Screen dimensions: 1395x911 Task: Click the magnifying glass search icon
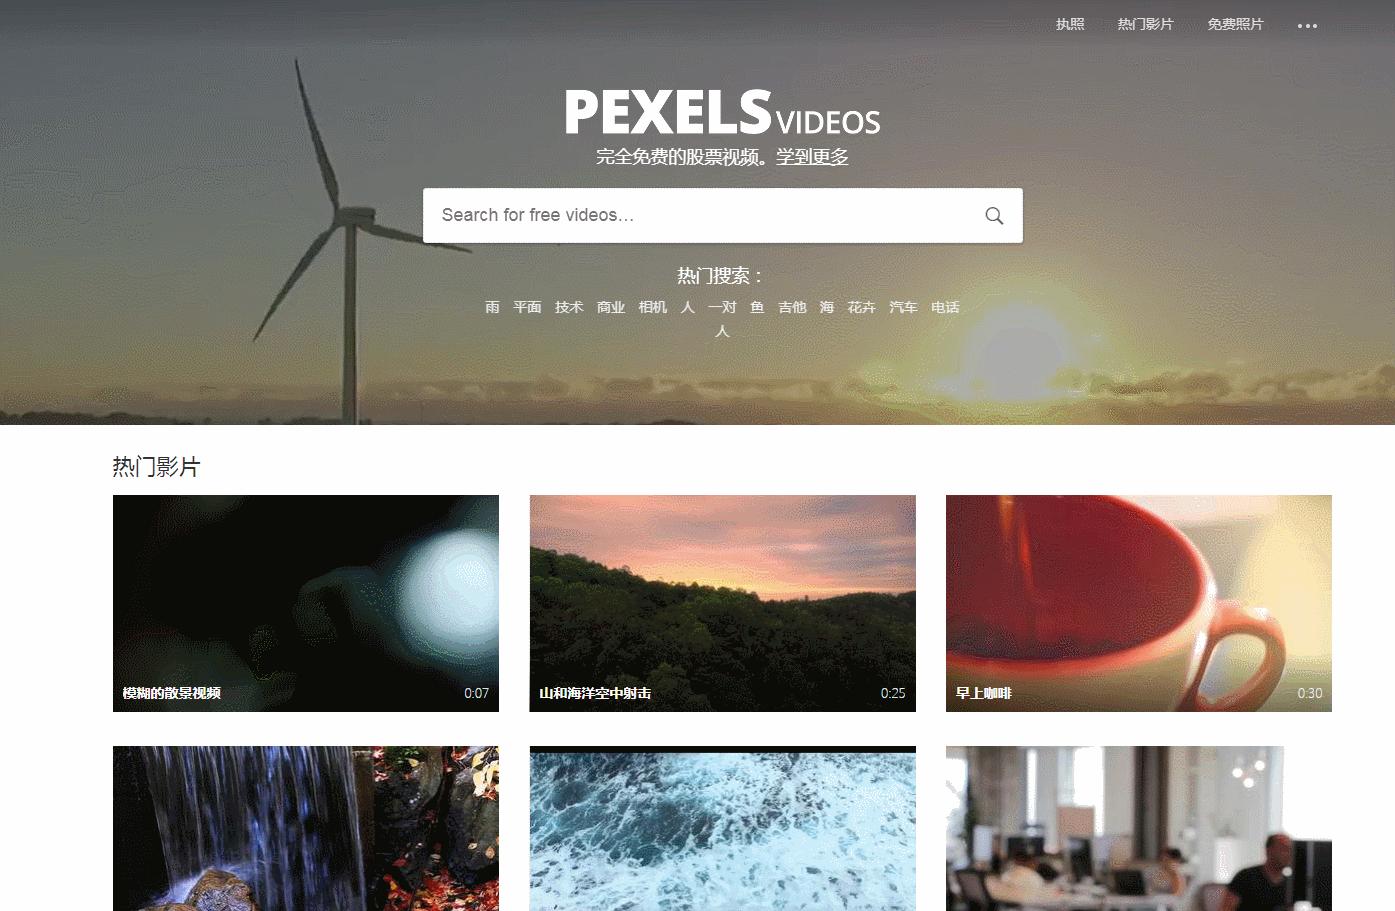point(994,215)
